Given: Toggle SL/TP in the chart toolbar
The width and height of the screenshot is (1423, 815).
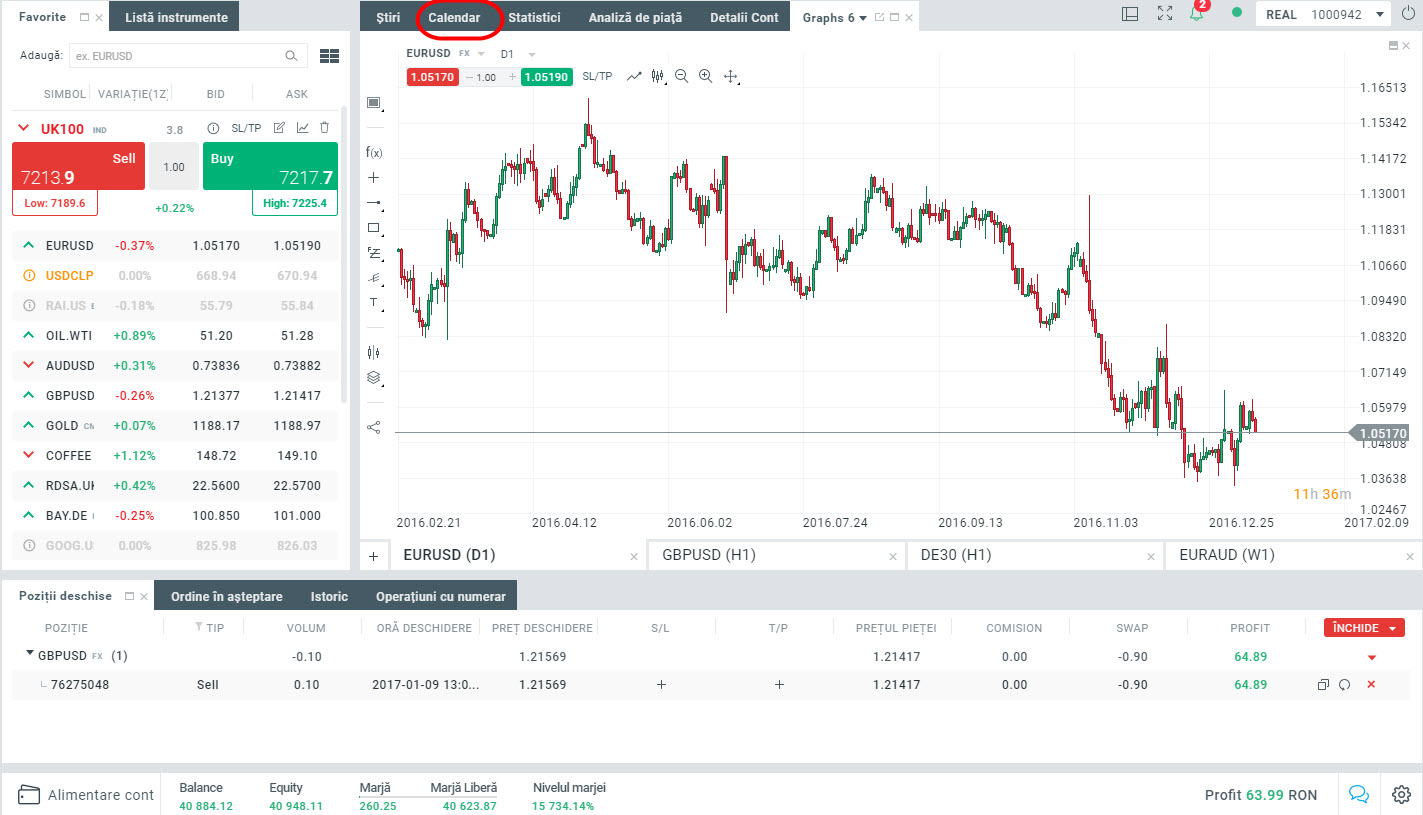Looking at the screenshot, I should coord(597,76).
